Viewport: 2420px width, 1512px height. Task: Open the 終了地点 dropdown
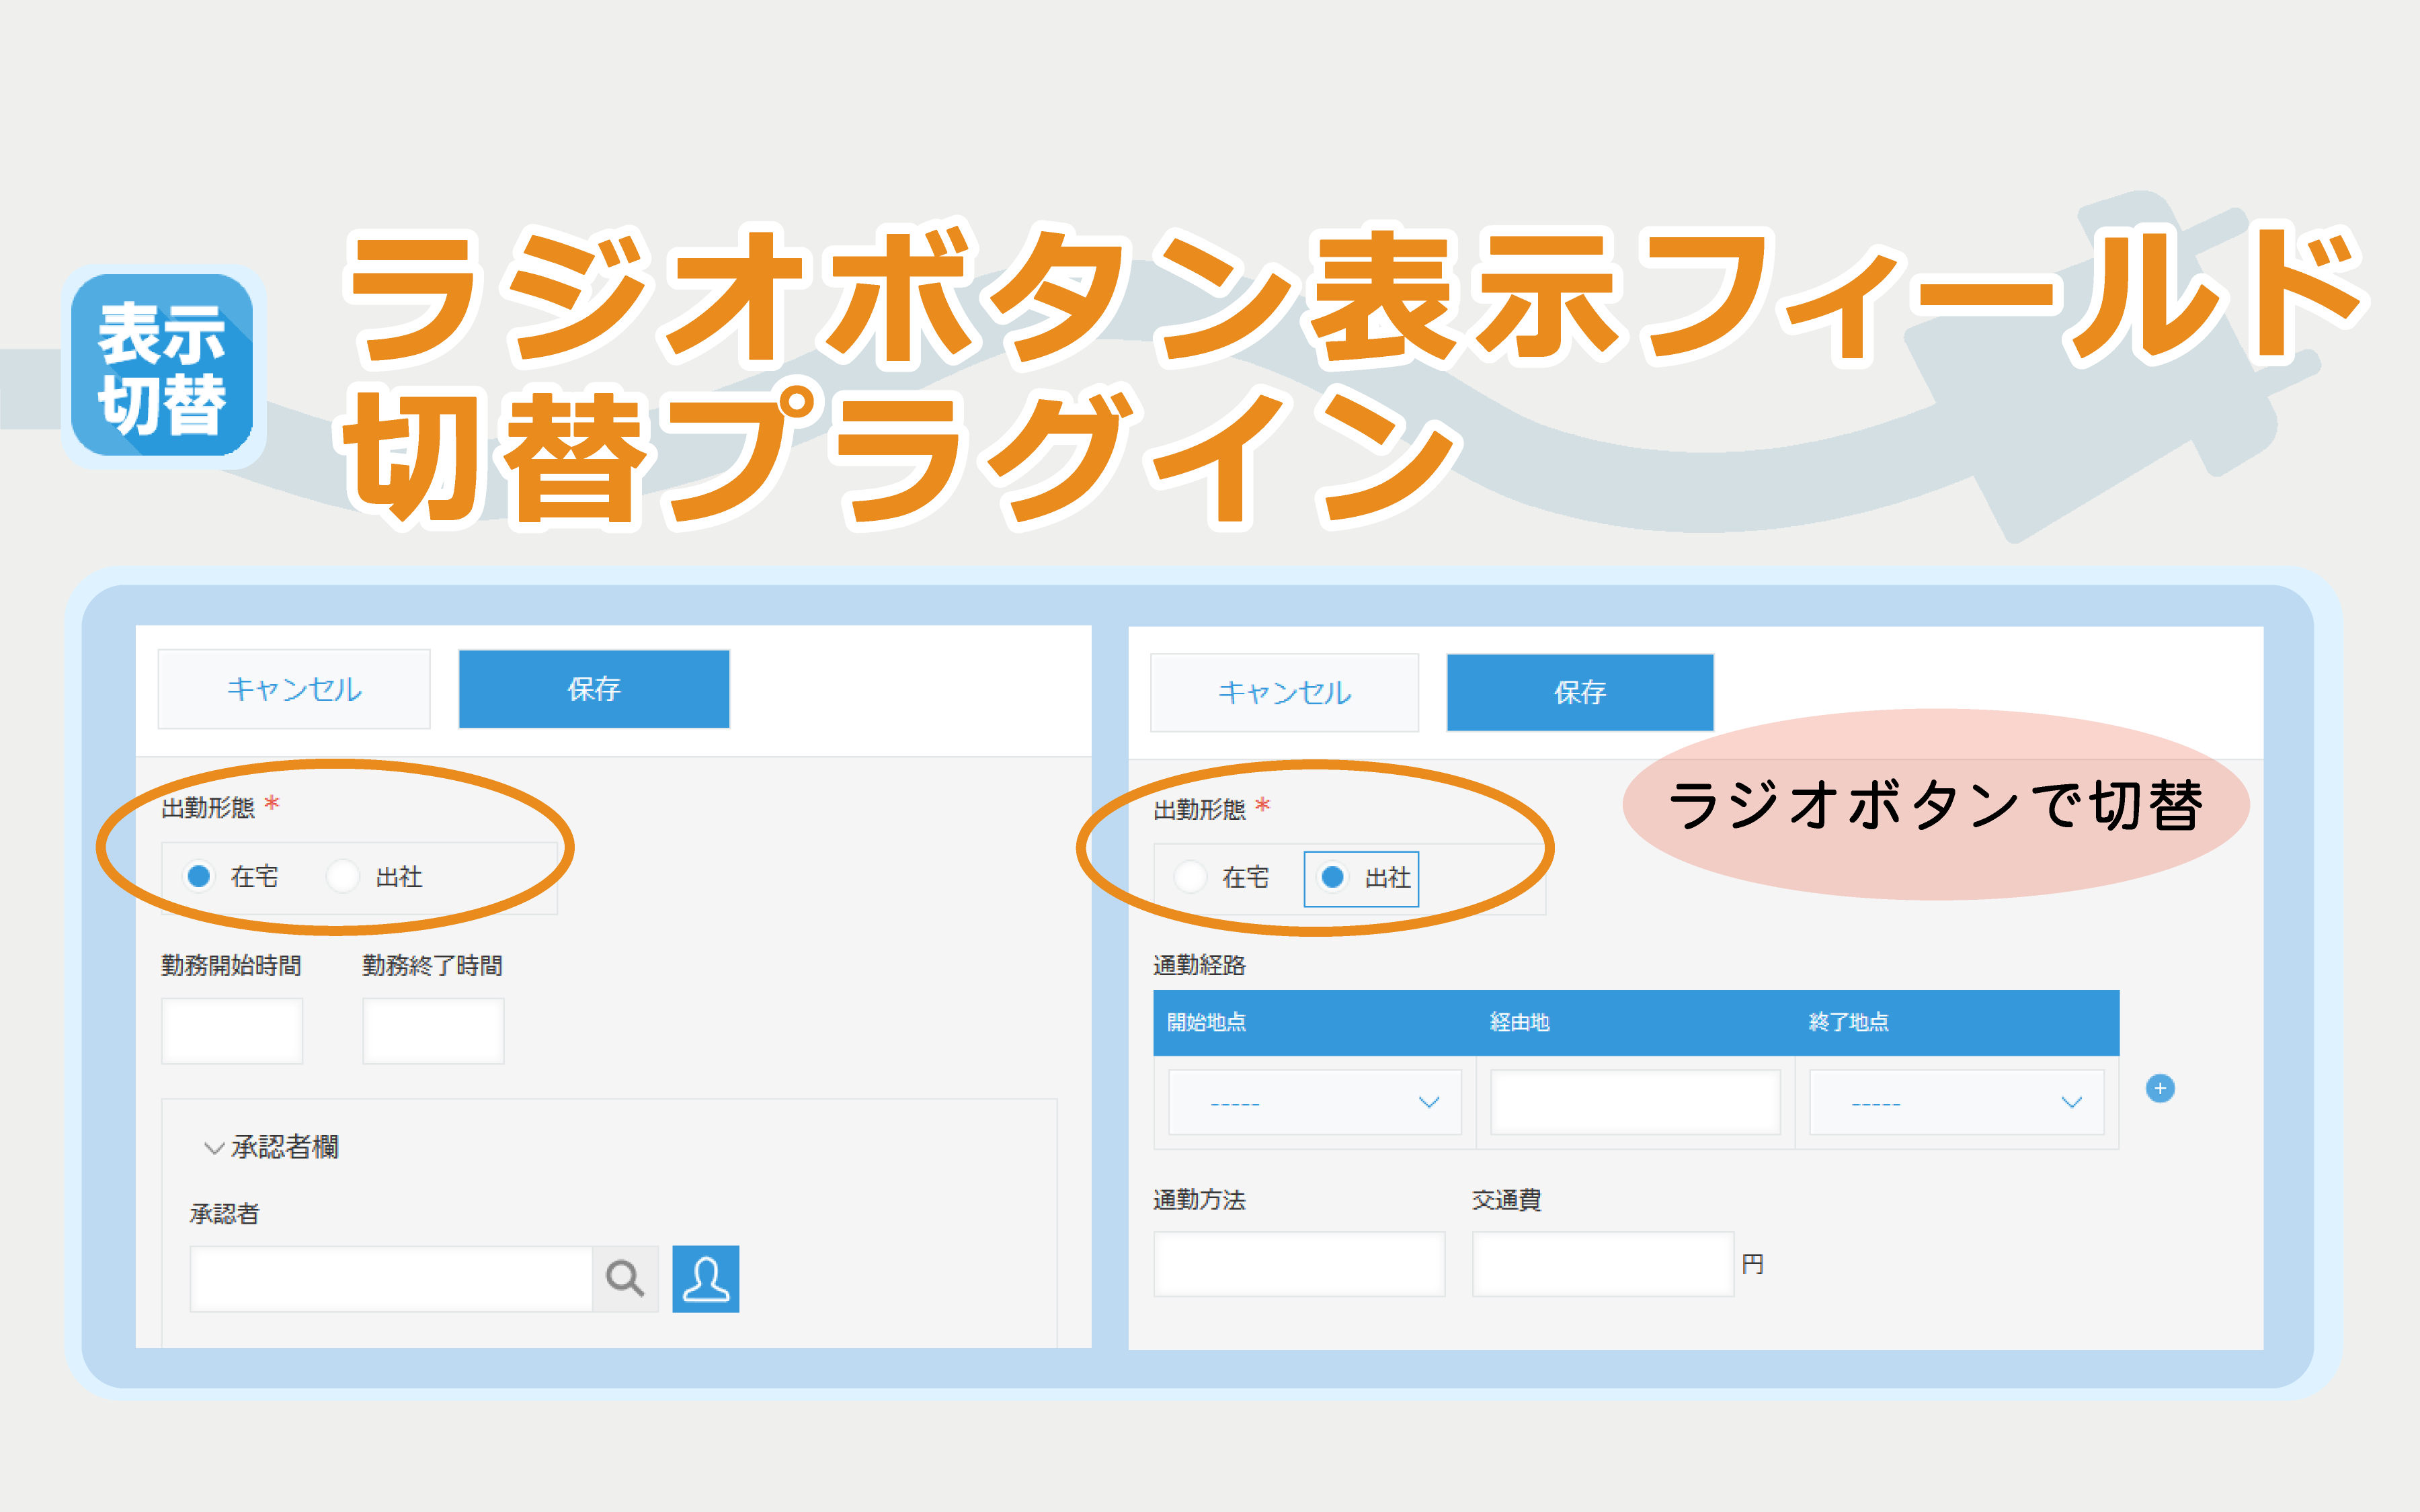(x=1957, y=1102)
